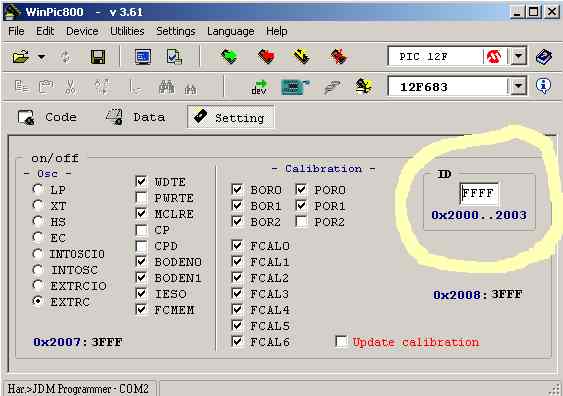Open the Help menu

[276, 31]
